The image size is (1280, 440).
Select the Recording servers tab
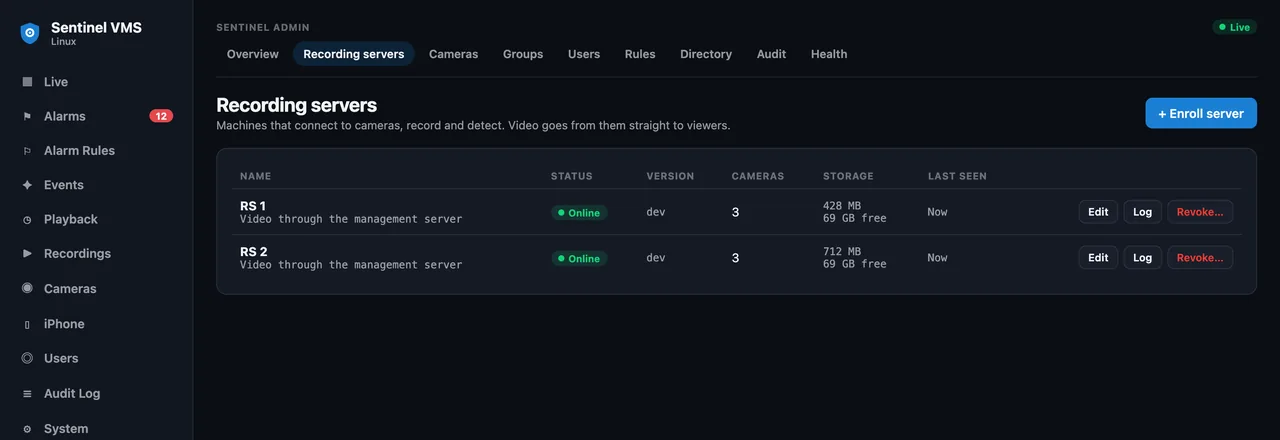click(354, 54)
